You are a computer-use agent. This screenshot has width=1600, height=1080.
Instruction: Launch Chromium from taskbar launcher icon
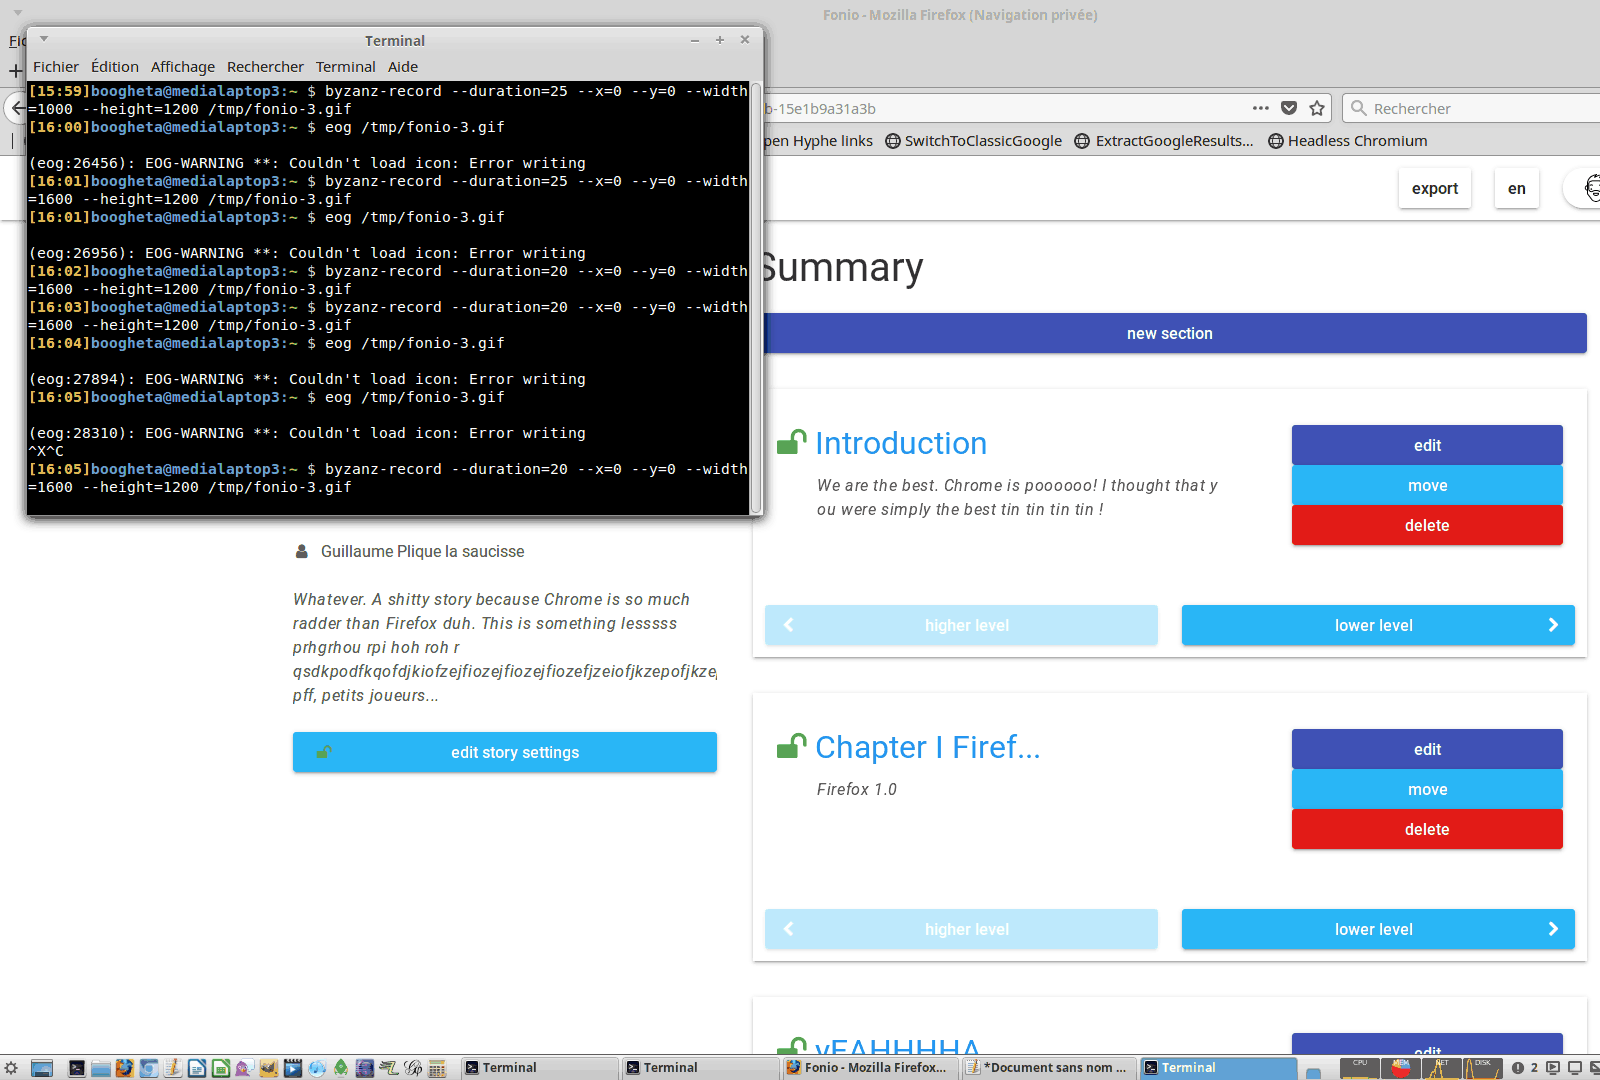click(x=149, y=1068)
